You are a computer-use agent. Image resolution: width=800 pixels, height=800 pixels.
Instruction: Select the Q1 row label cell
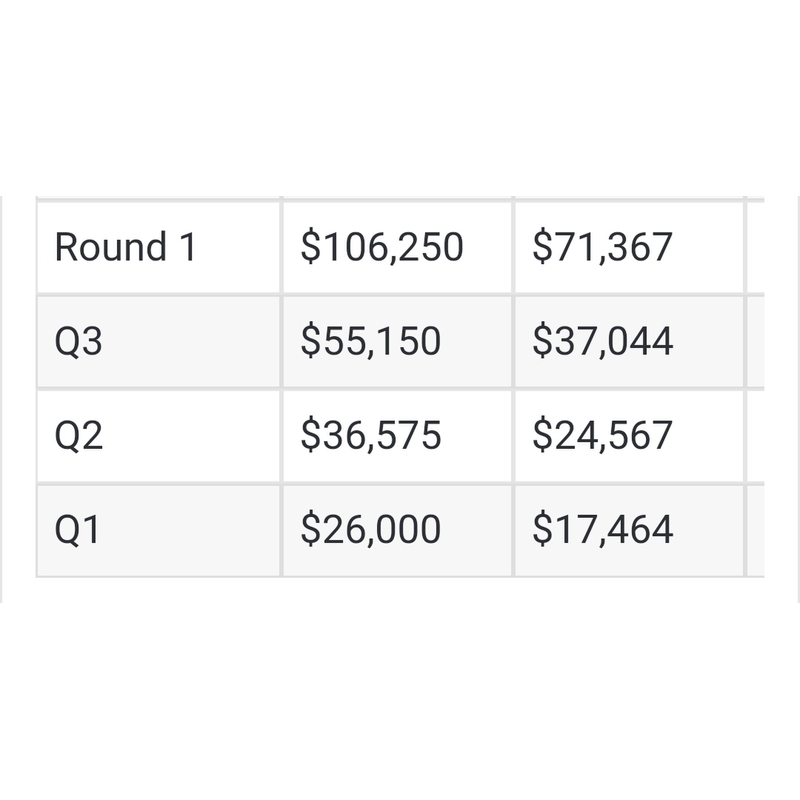click(x=158, y=529)
